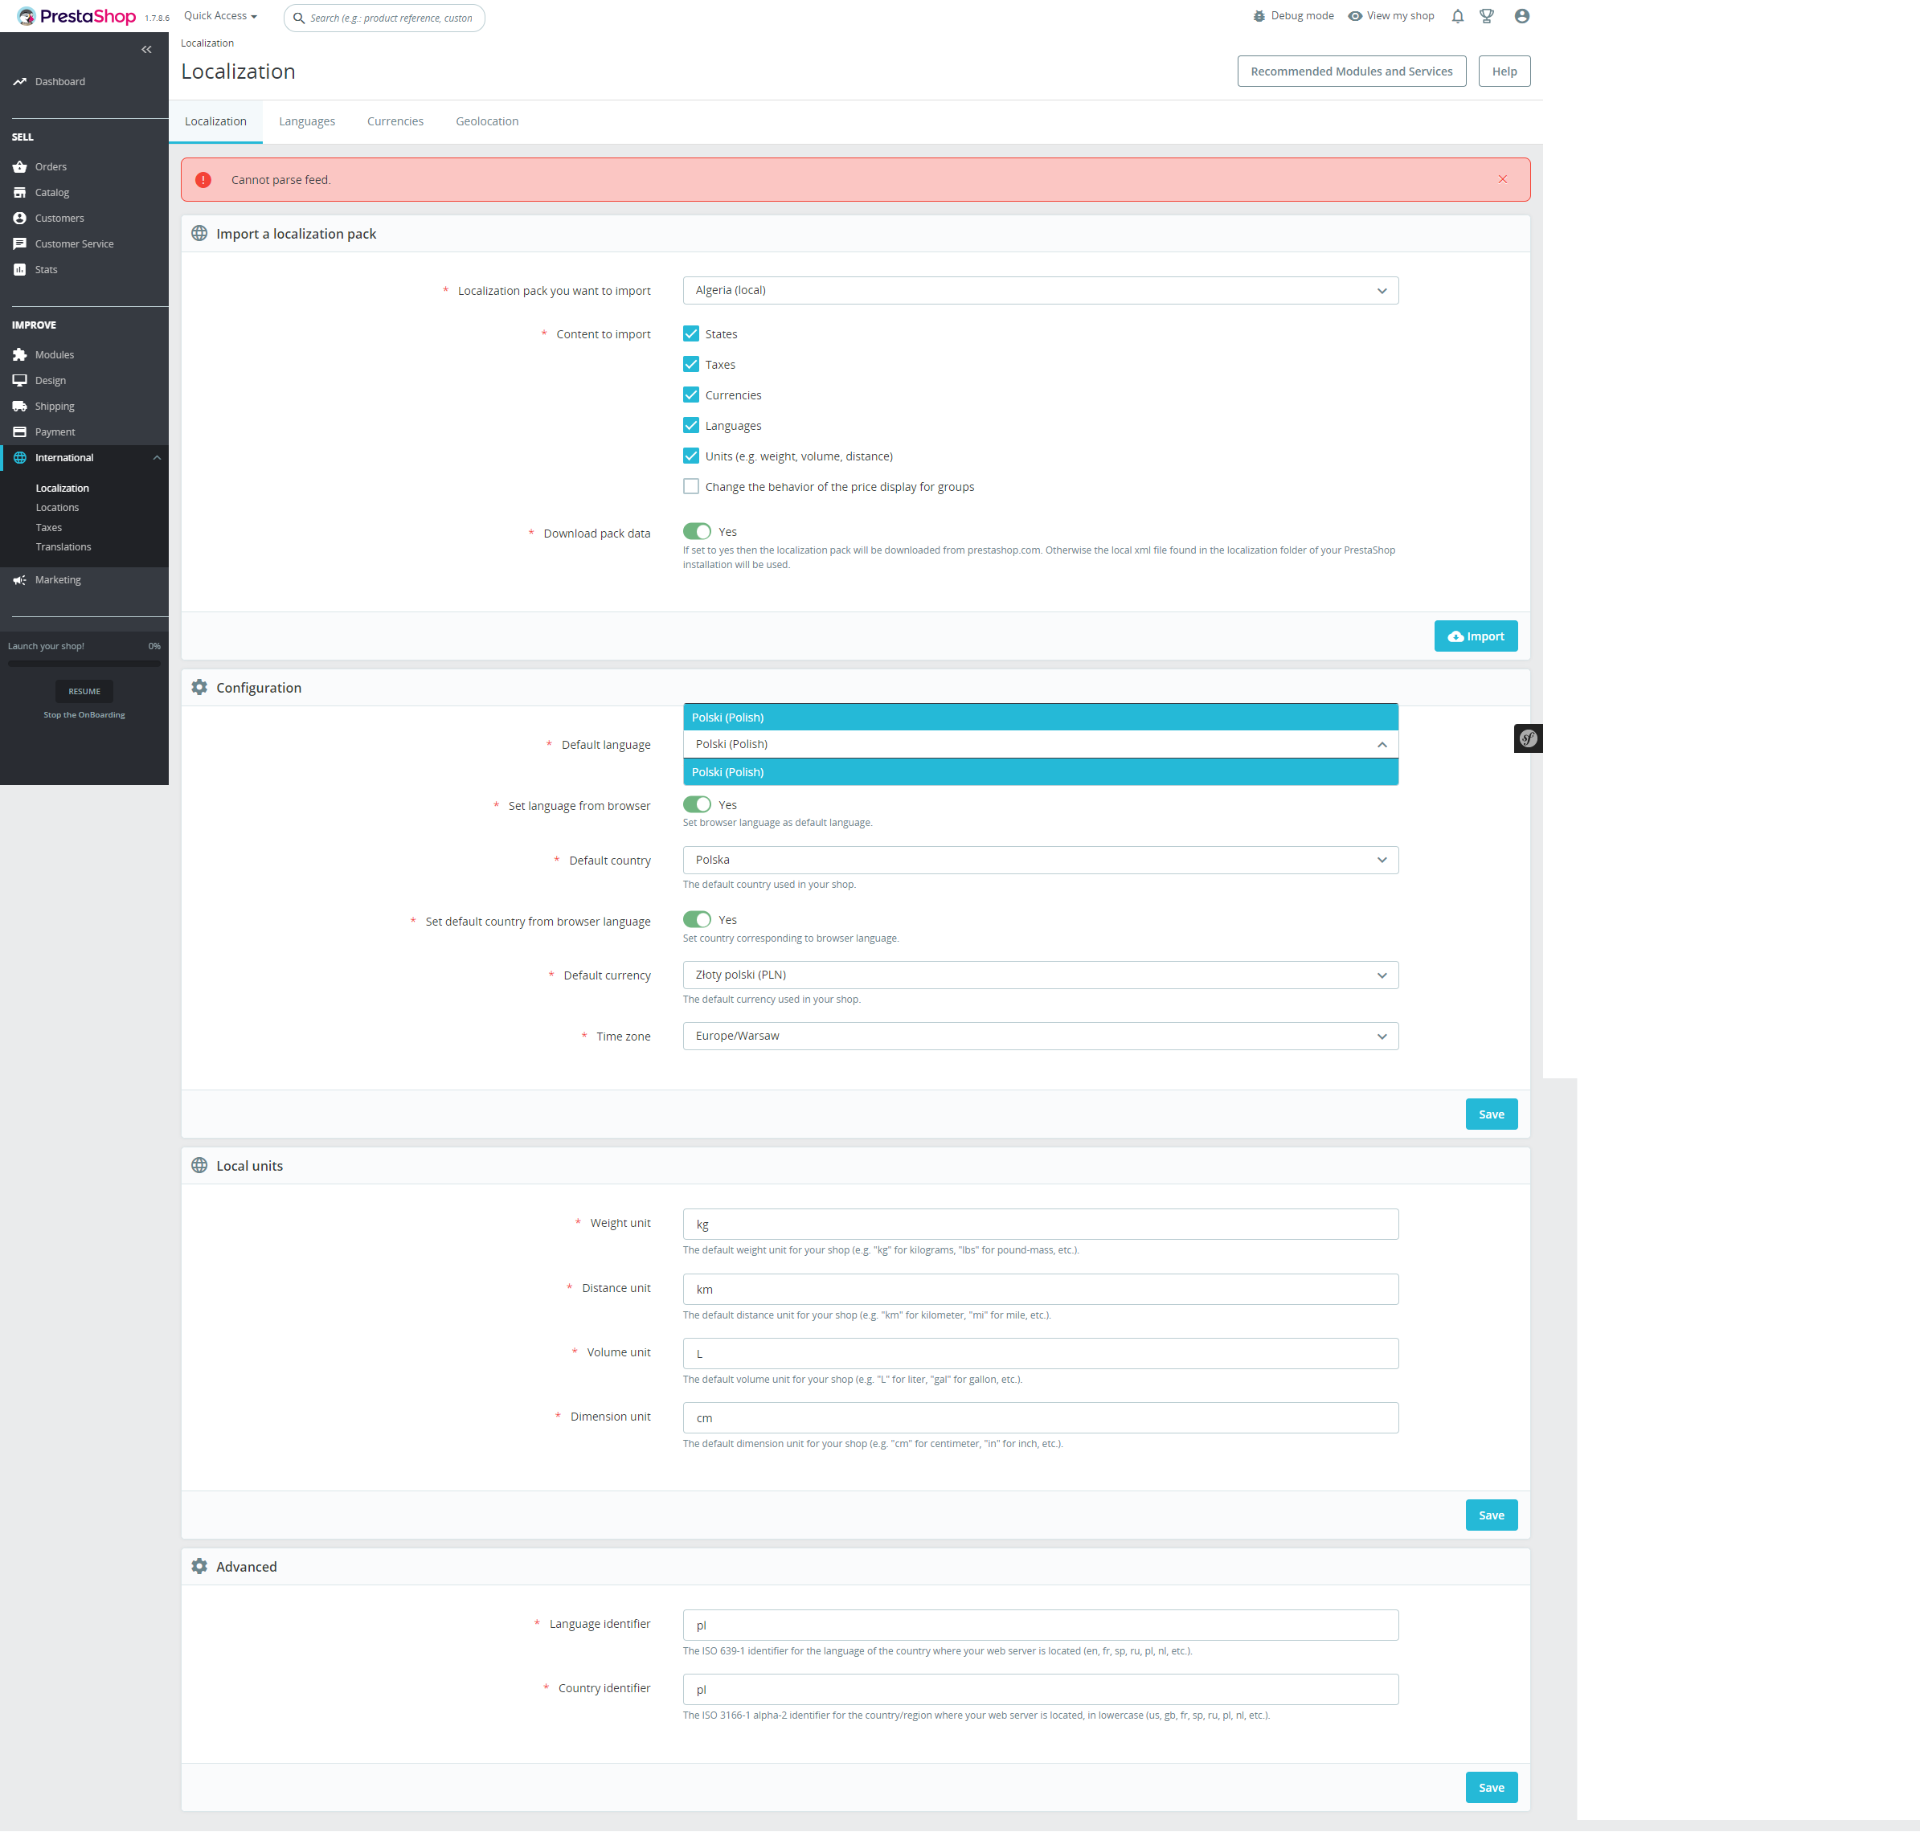
Task: Dismiss the 'Cannot parse feed' alert
Action: click(x=1502, y=179)
